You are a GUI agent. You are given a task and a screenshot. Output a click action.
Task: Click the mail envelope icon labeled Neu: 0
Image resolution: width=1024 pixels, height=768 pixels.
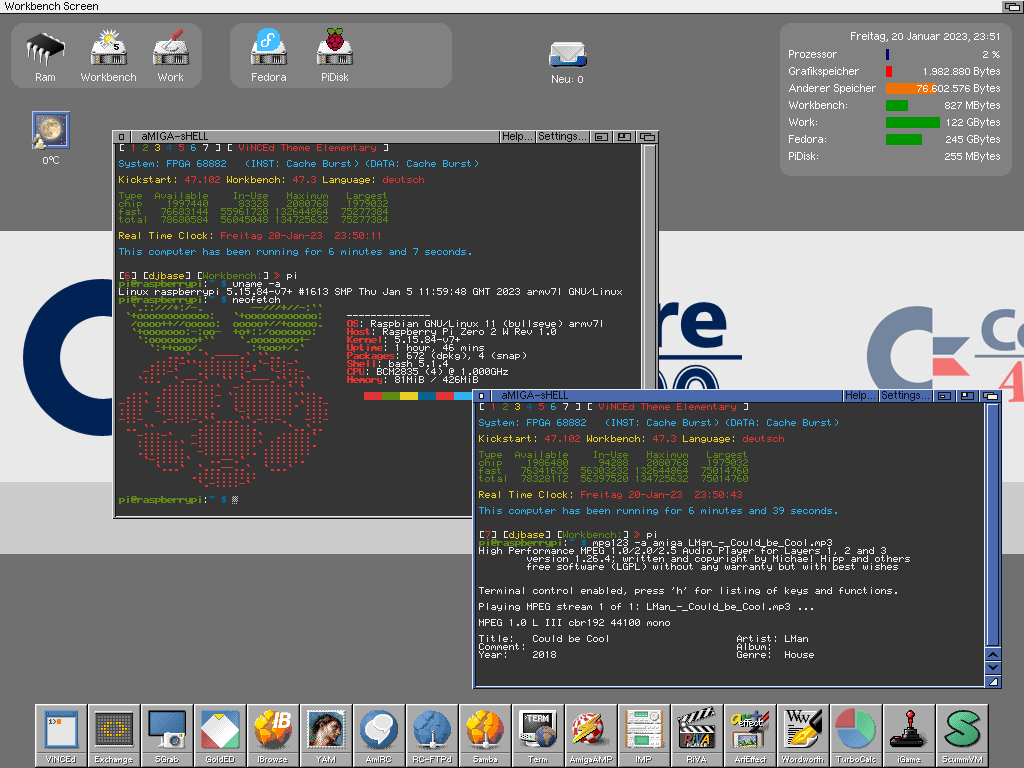[x=568, y=61]
